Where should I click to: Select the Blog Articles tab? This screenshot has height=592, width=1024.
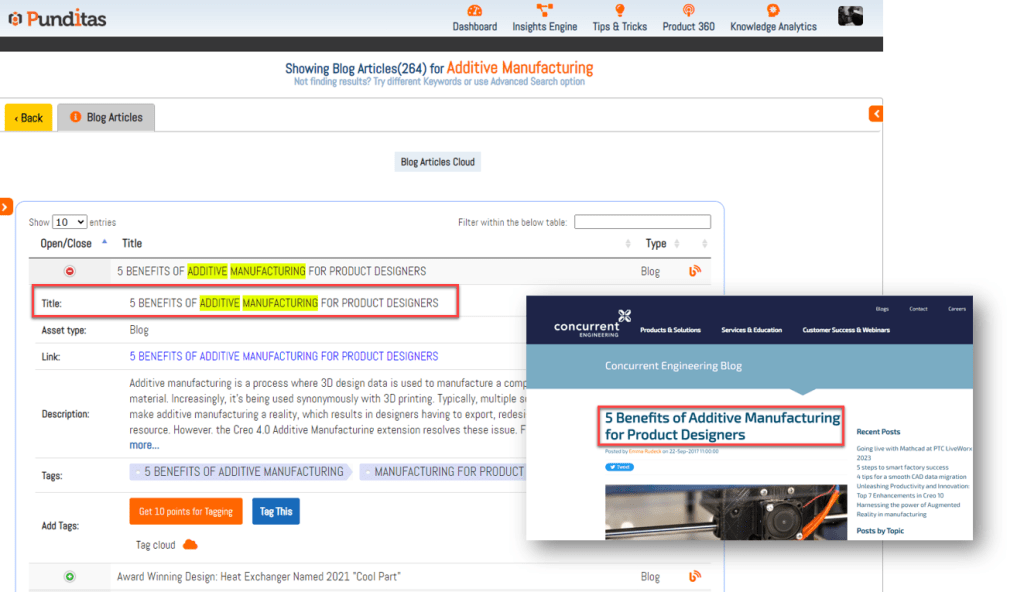click(x=105, y=117)
